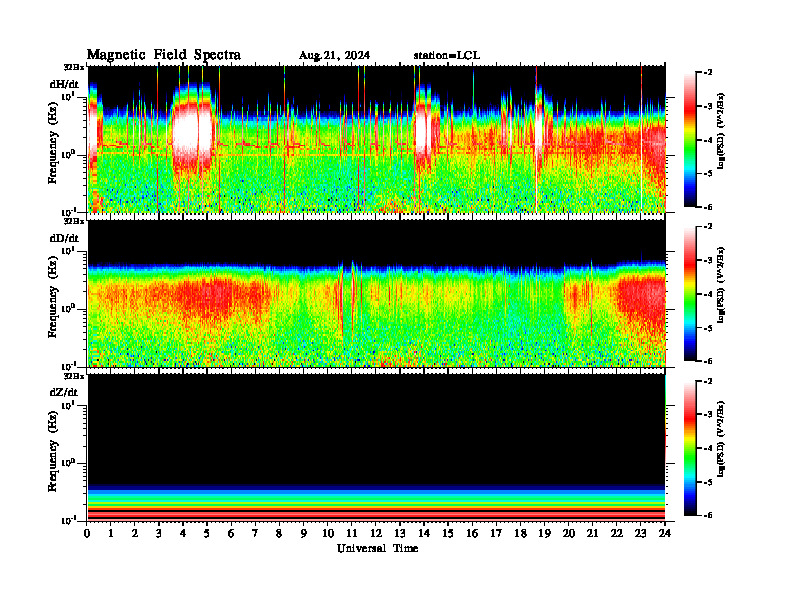Click the 'Aug.21, 2024' date label
This screenshot has width=792, height=612.
coord(334,55)
